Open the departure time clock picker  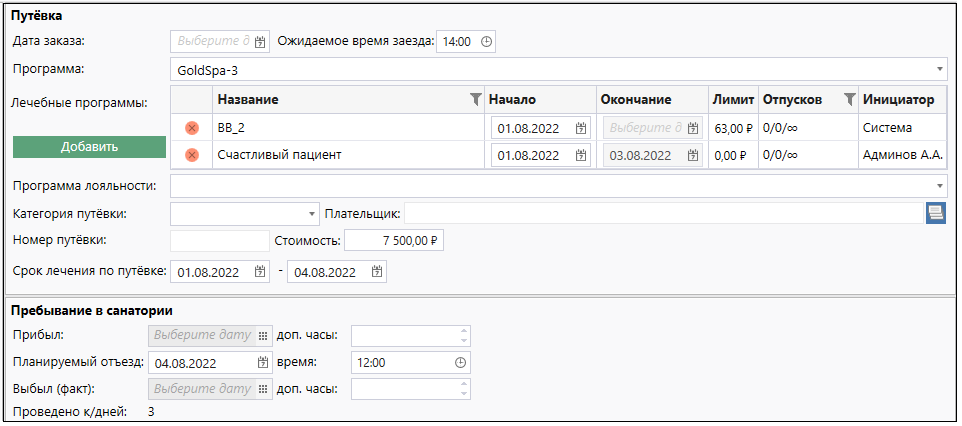click(460, 363)
